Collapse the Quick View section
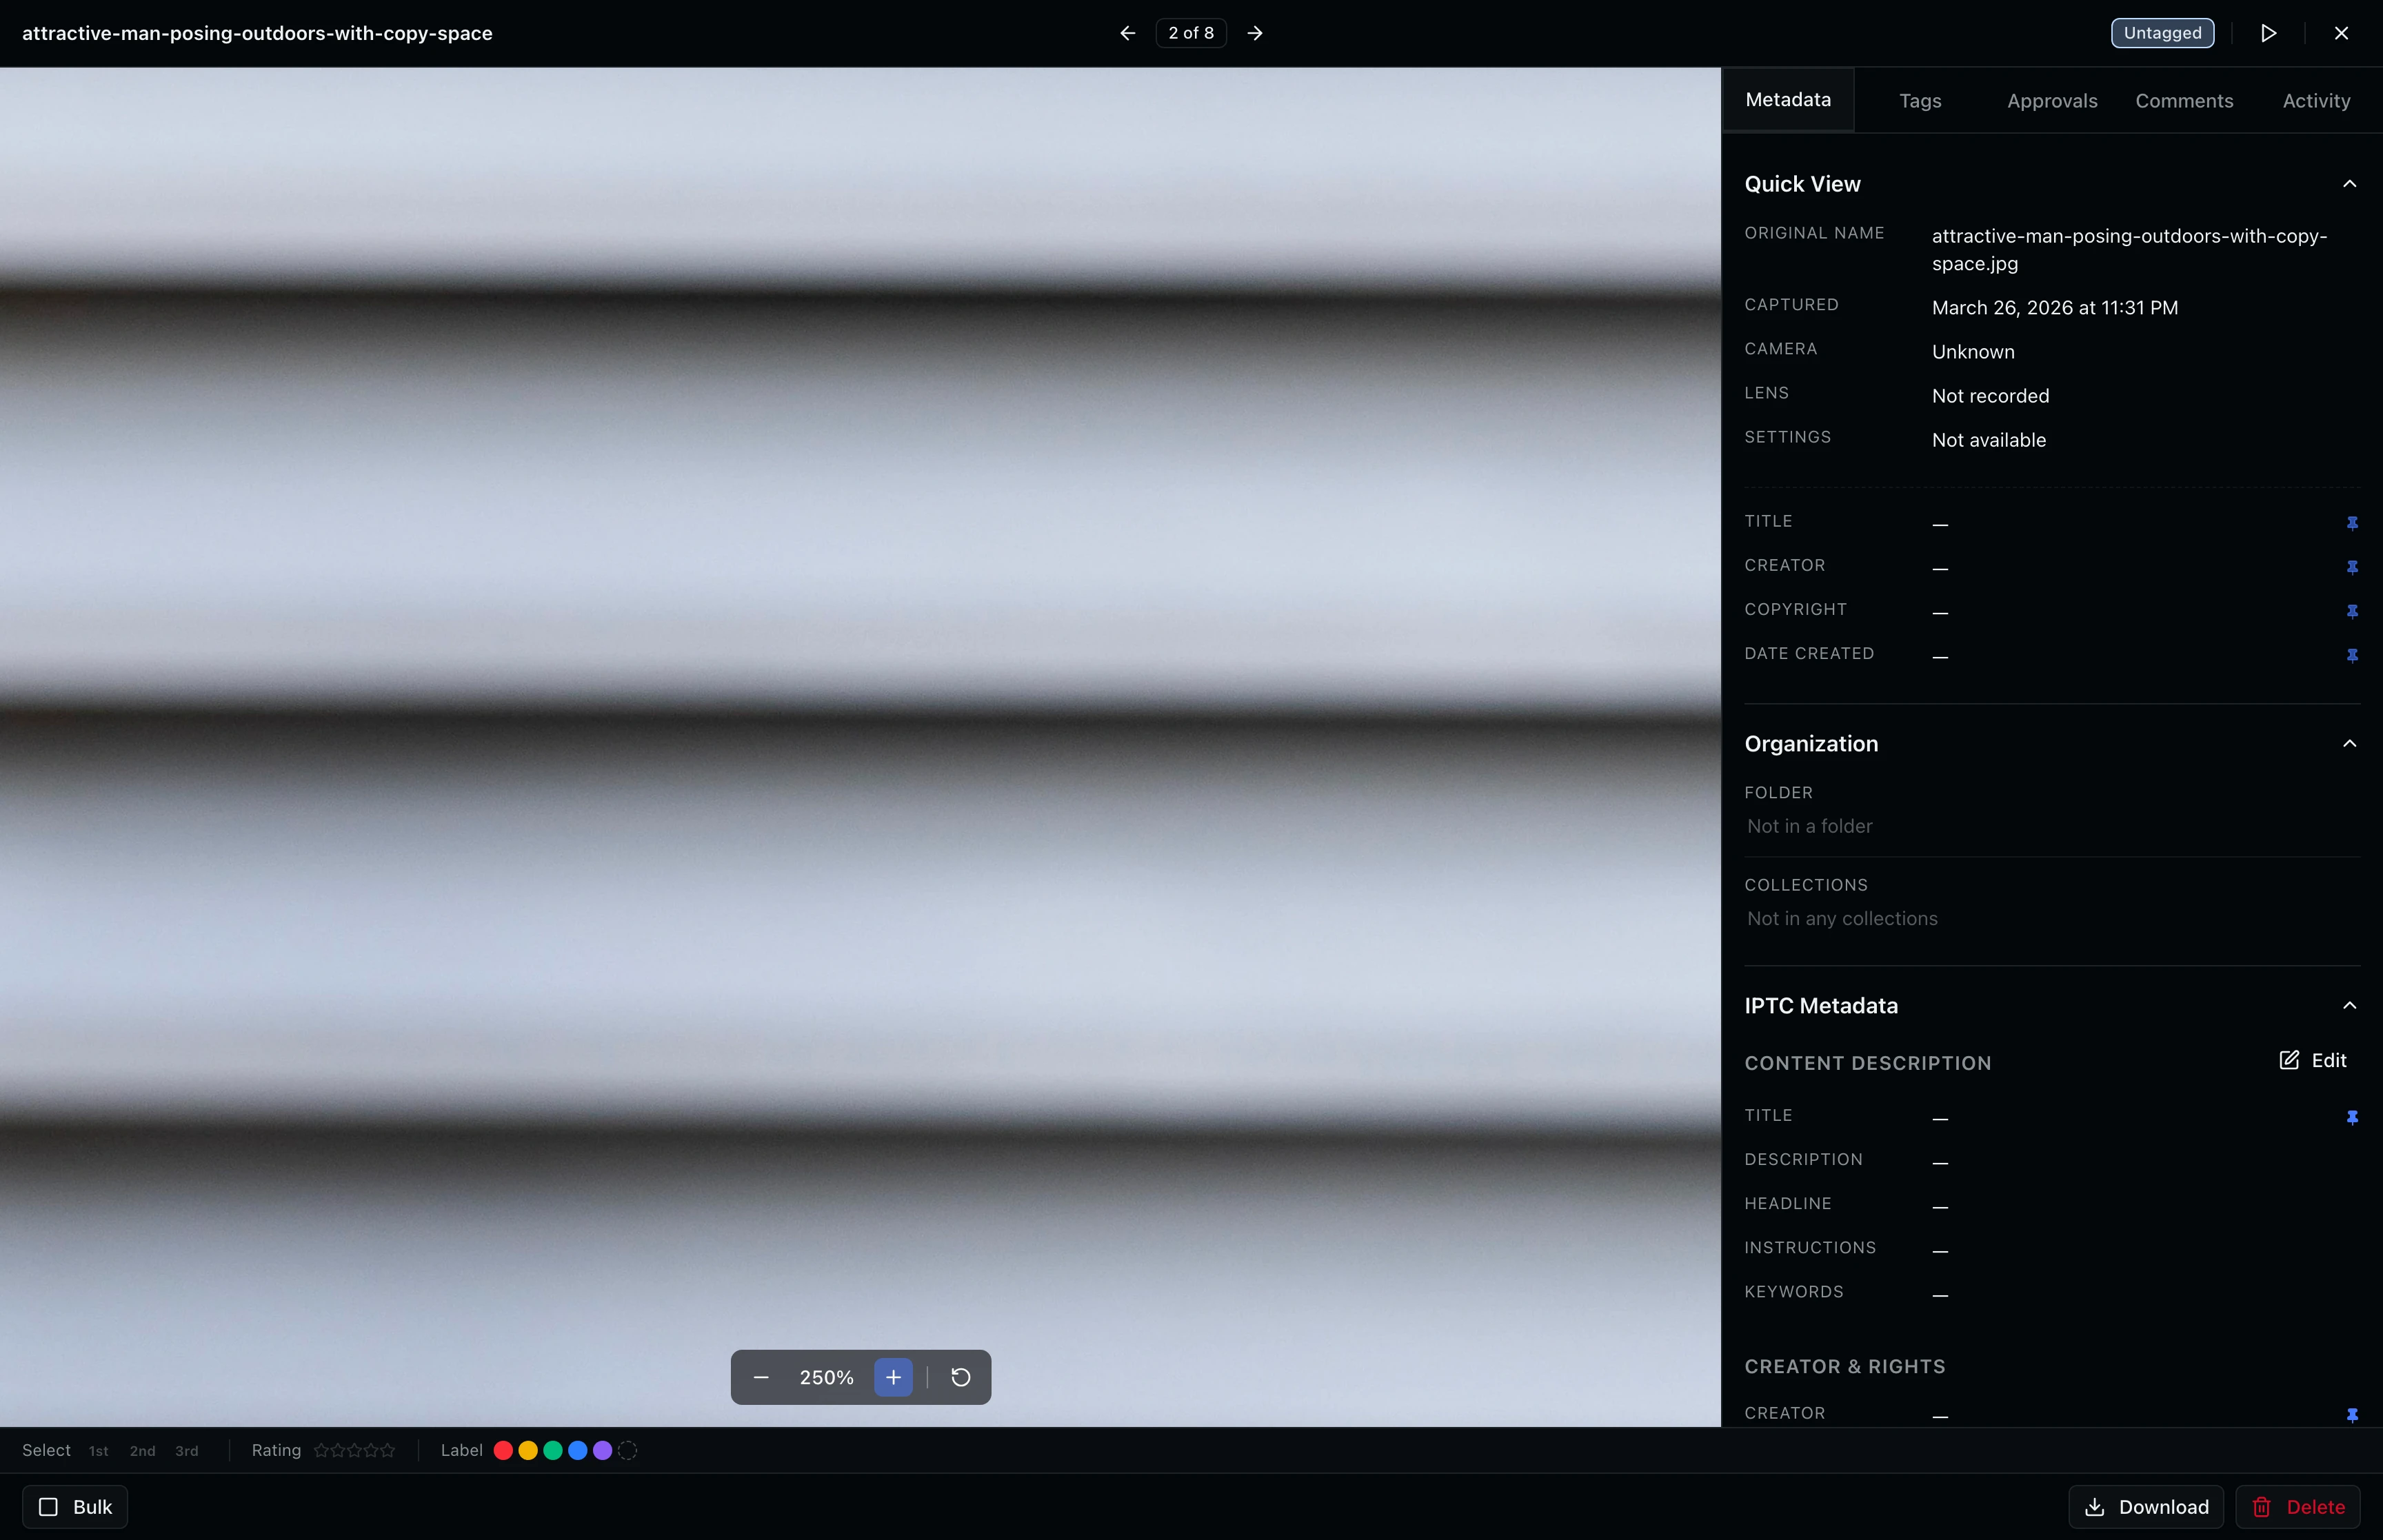The height and width of the screenshot is (1540, 2383). (x=2350, y=183)
